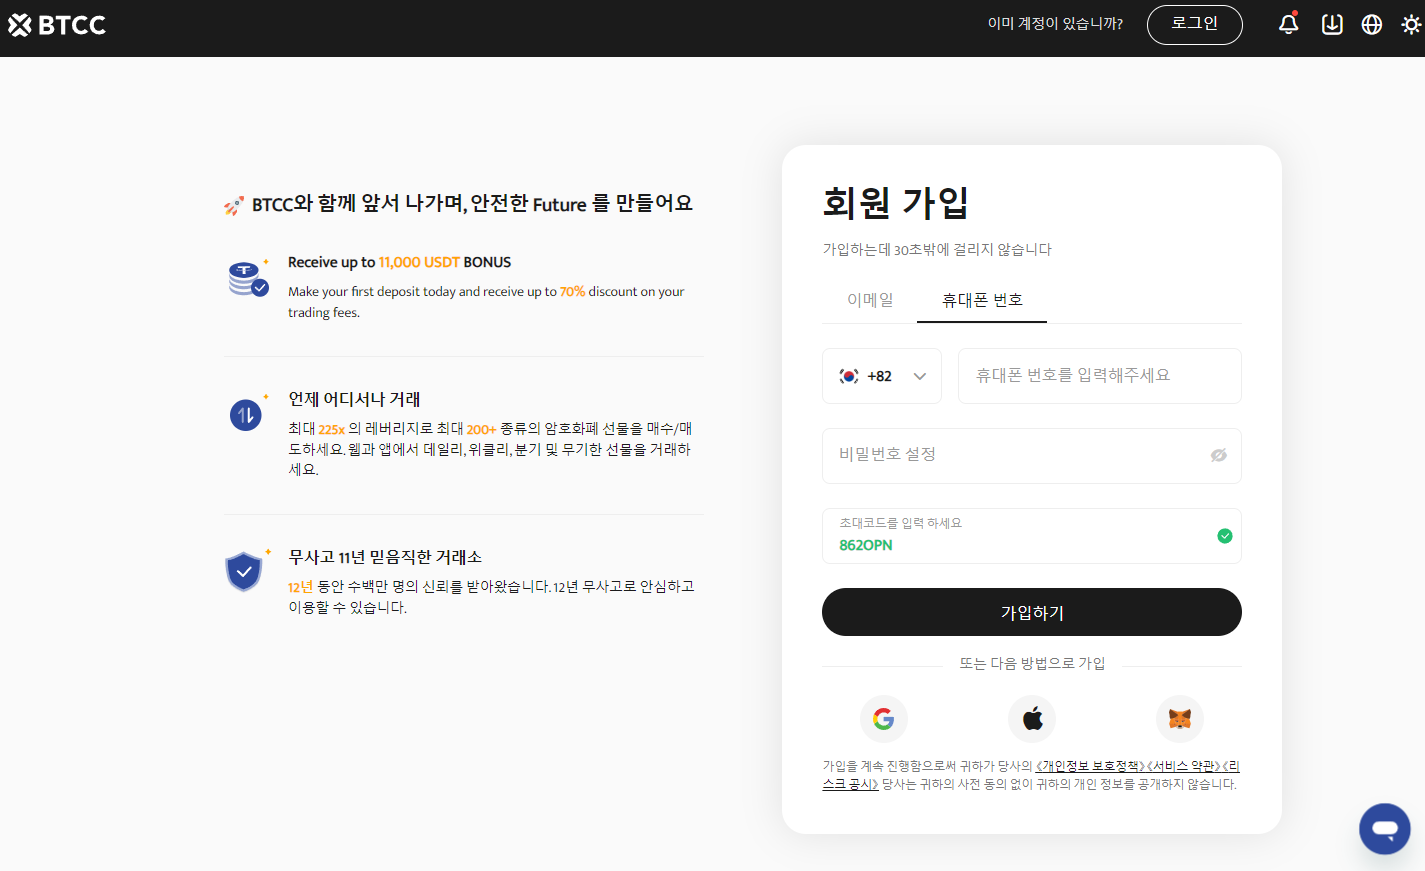
Task: Click 'Receive up to 11,000 USDT BONUS' text
Action: click(x=399, y=262)
